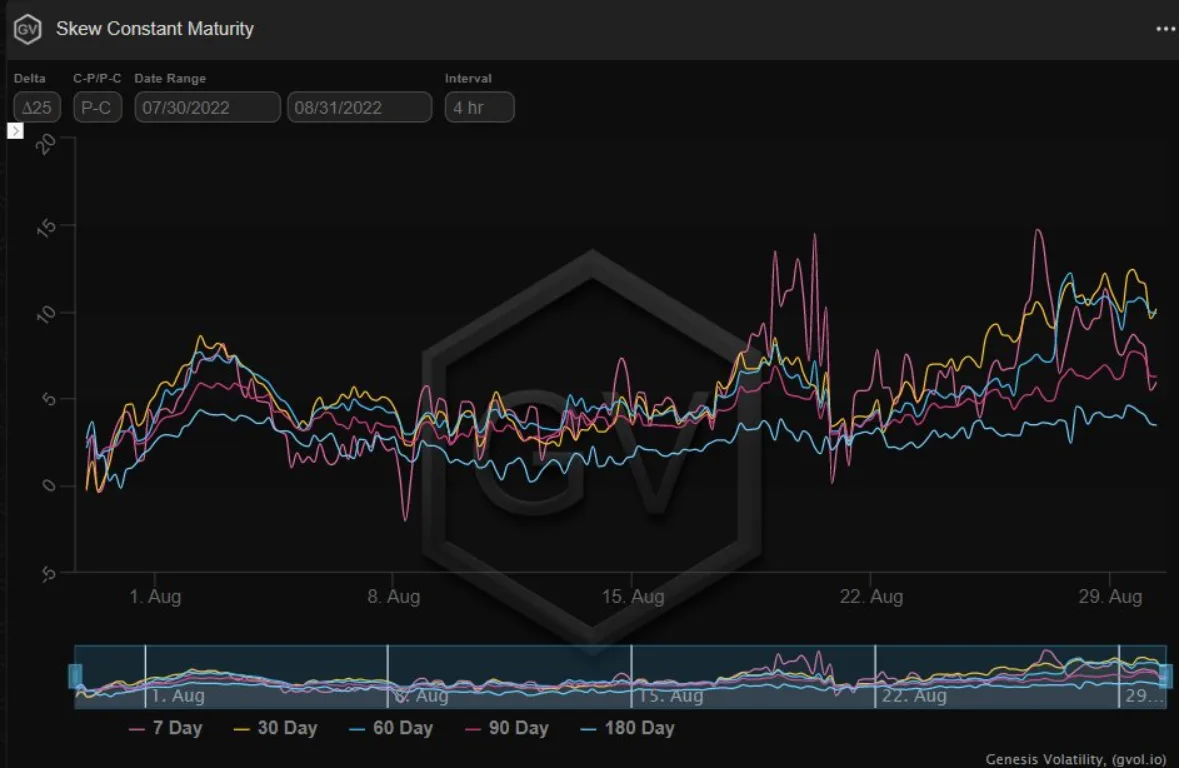Click the Genesis Volatility gvol.io credit
This screenshot has height=768, width=1179.
point(1075,759)
